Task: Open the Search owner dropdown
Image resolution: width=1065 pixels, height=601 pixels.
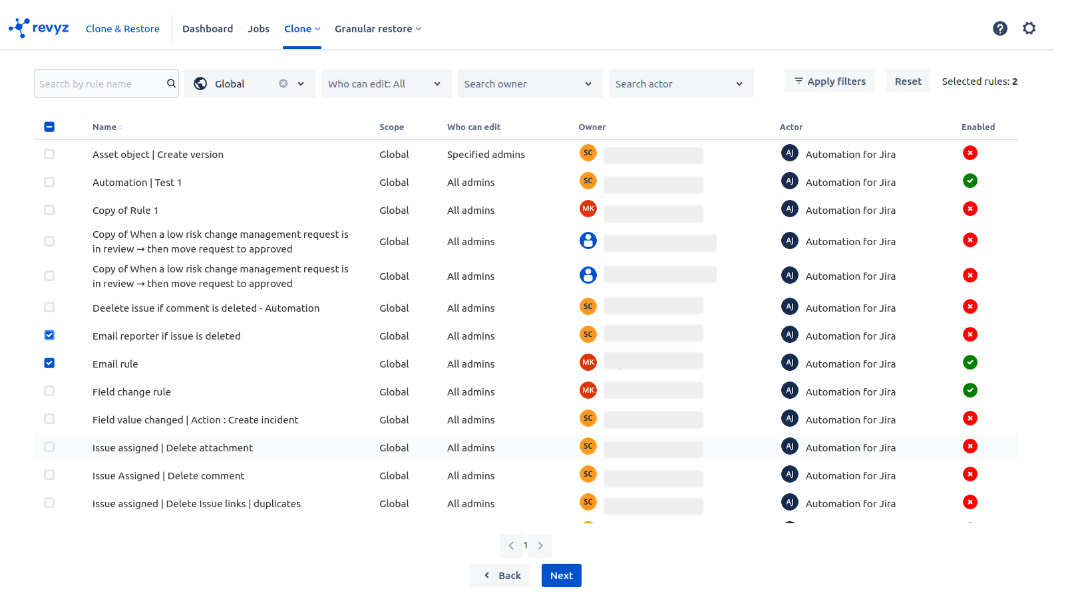Action: point(530,84)
